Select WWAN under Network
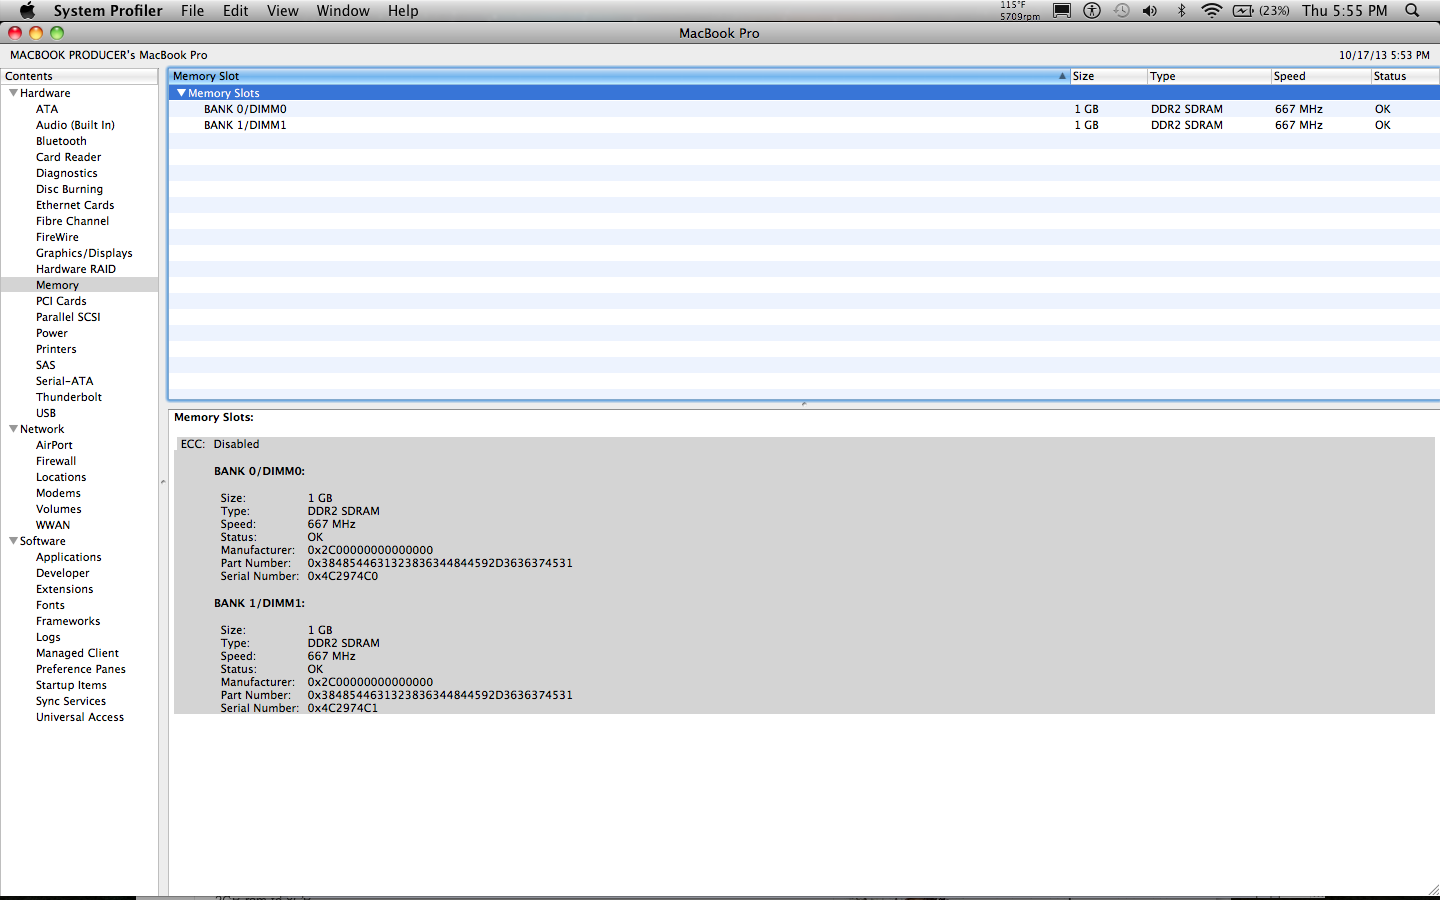 (x=53, y=525)
